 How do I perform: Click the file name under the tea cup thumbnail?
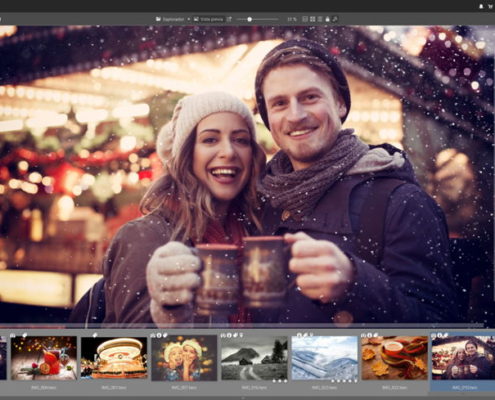(x=395, y=388)
